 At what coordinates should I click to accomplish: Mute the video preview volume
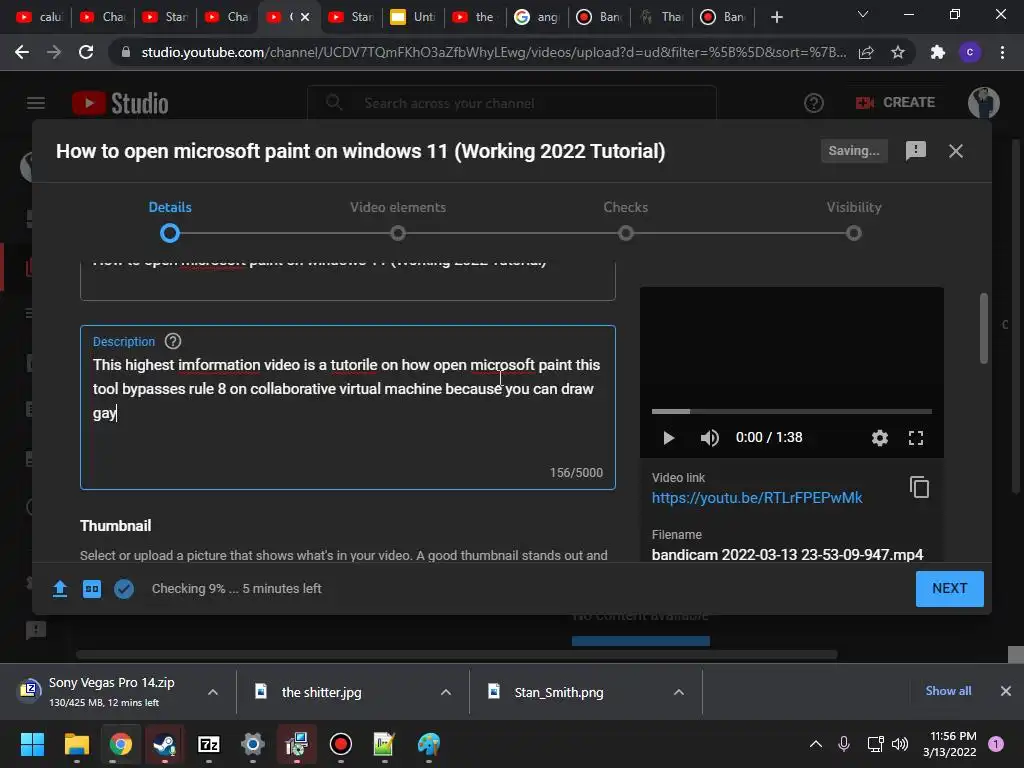pyautogui.click(x=709, y=438)
